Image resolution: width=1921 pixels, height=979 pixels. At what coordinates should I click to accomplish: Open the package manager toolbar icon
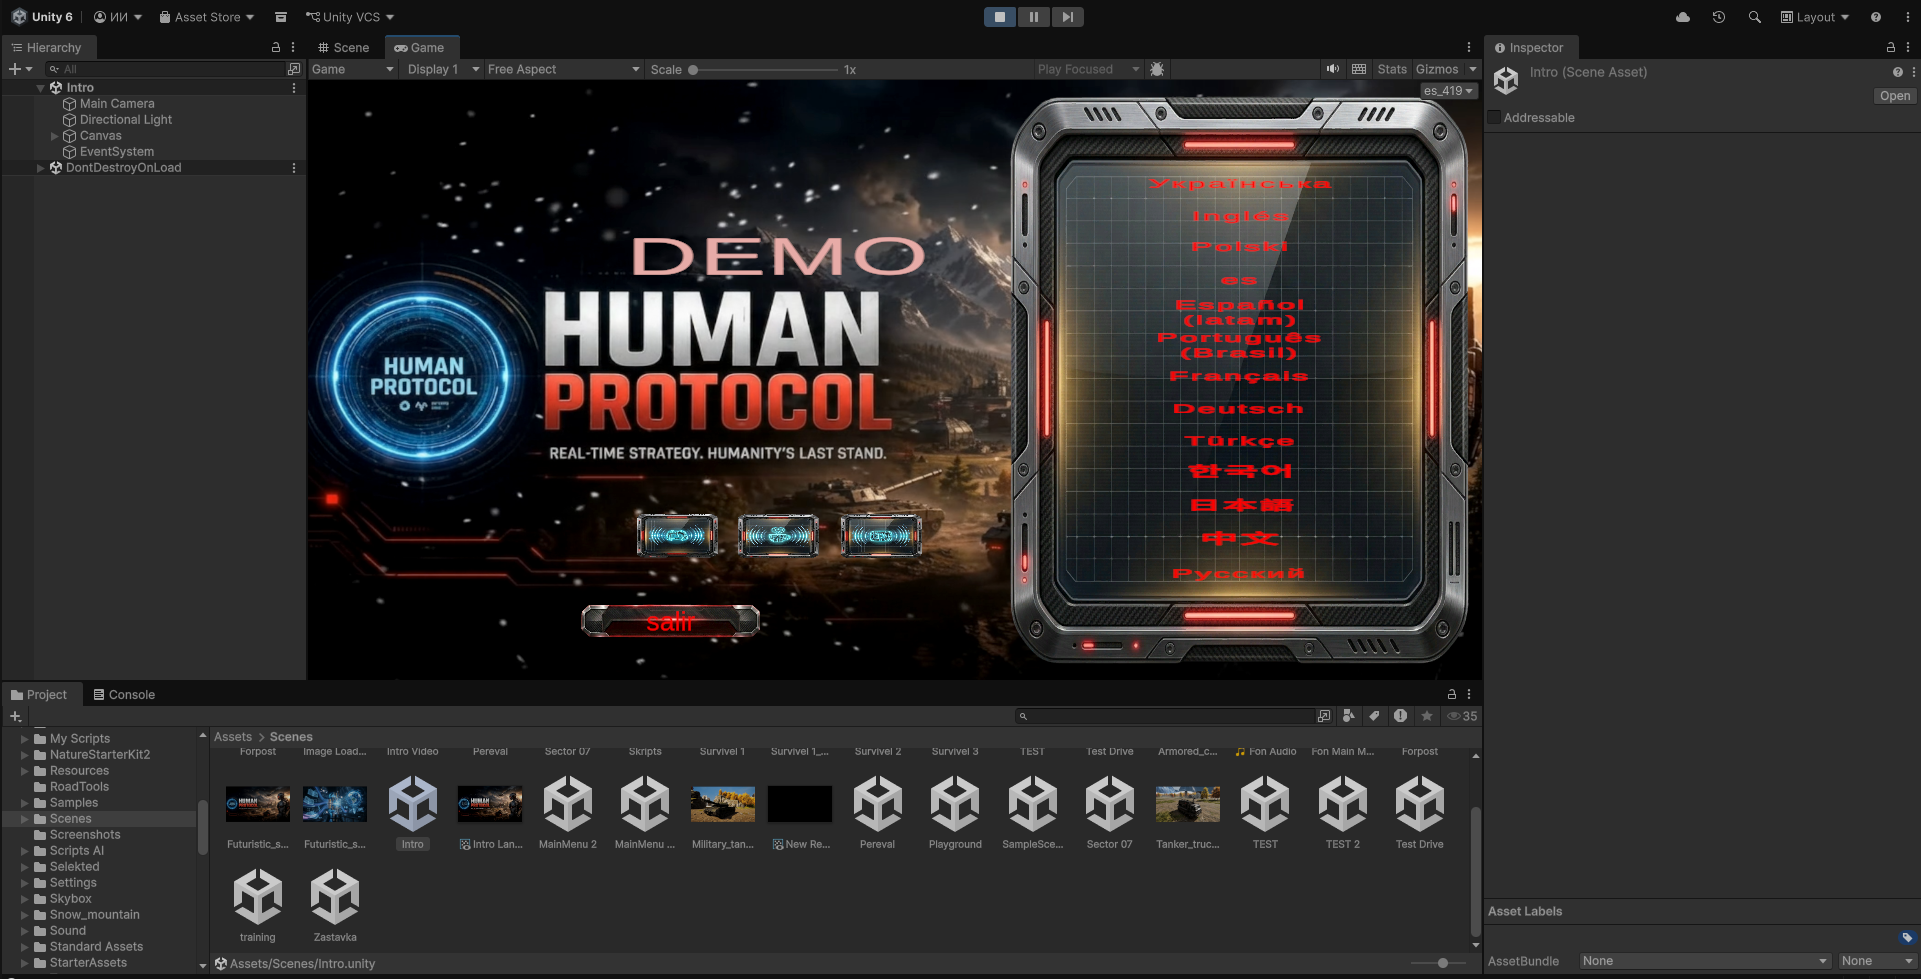pyautogui.click(x=281, y=17)
